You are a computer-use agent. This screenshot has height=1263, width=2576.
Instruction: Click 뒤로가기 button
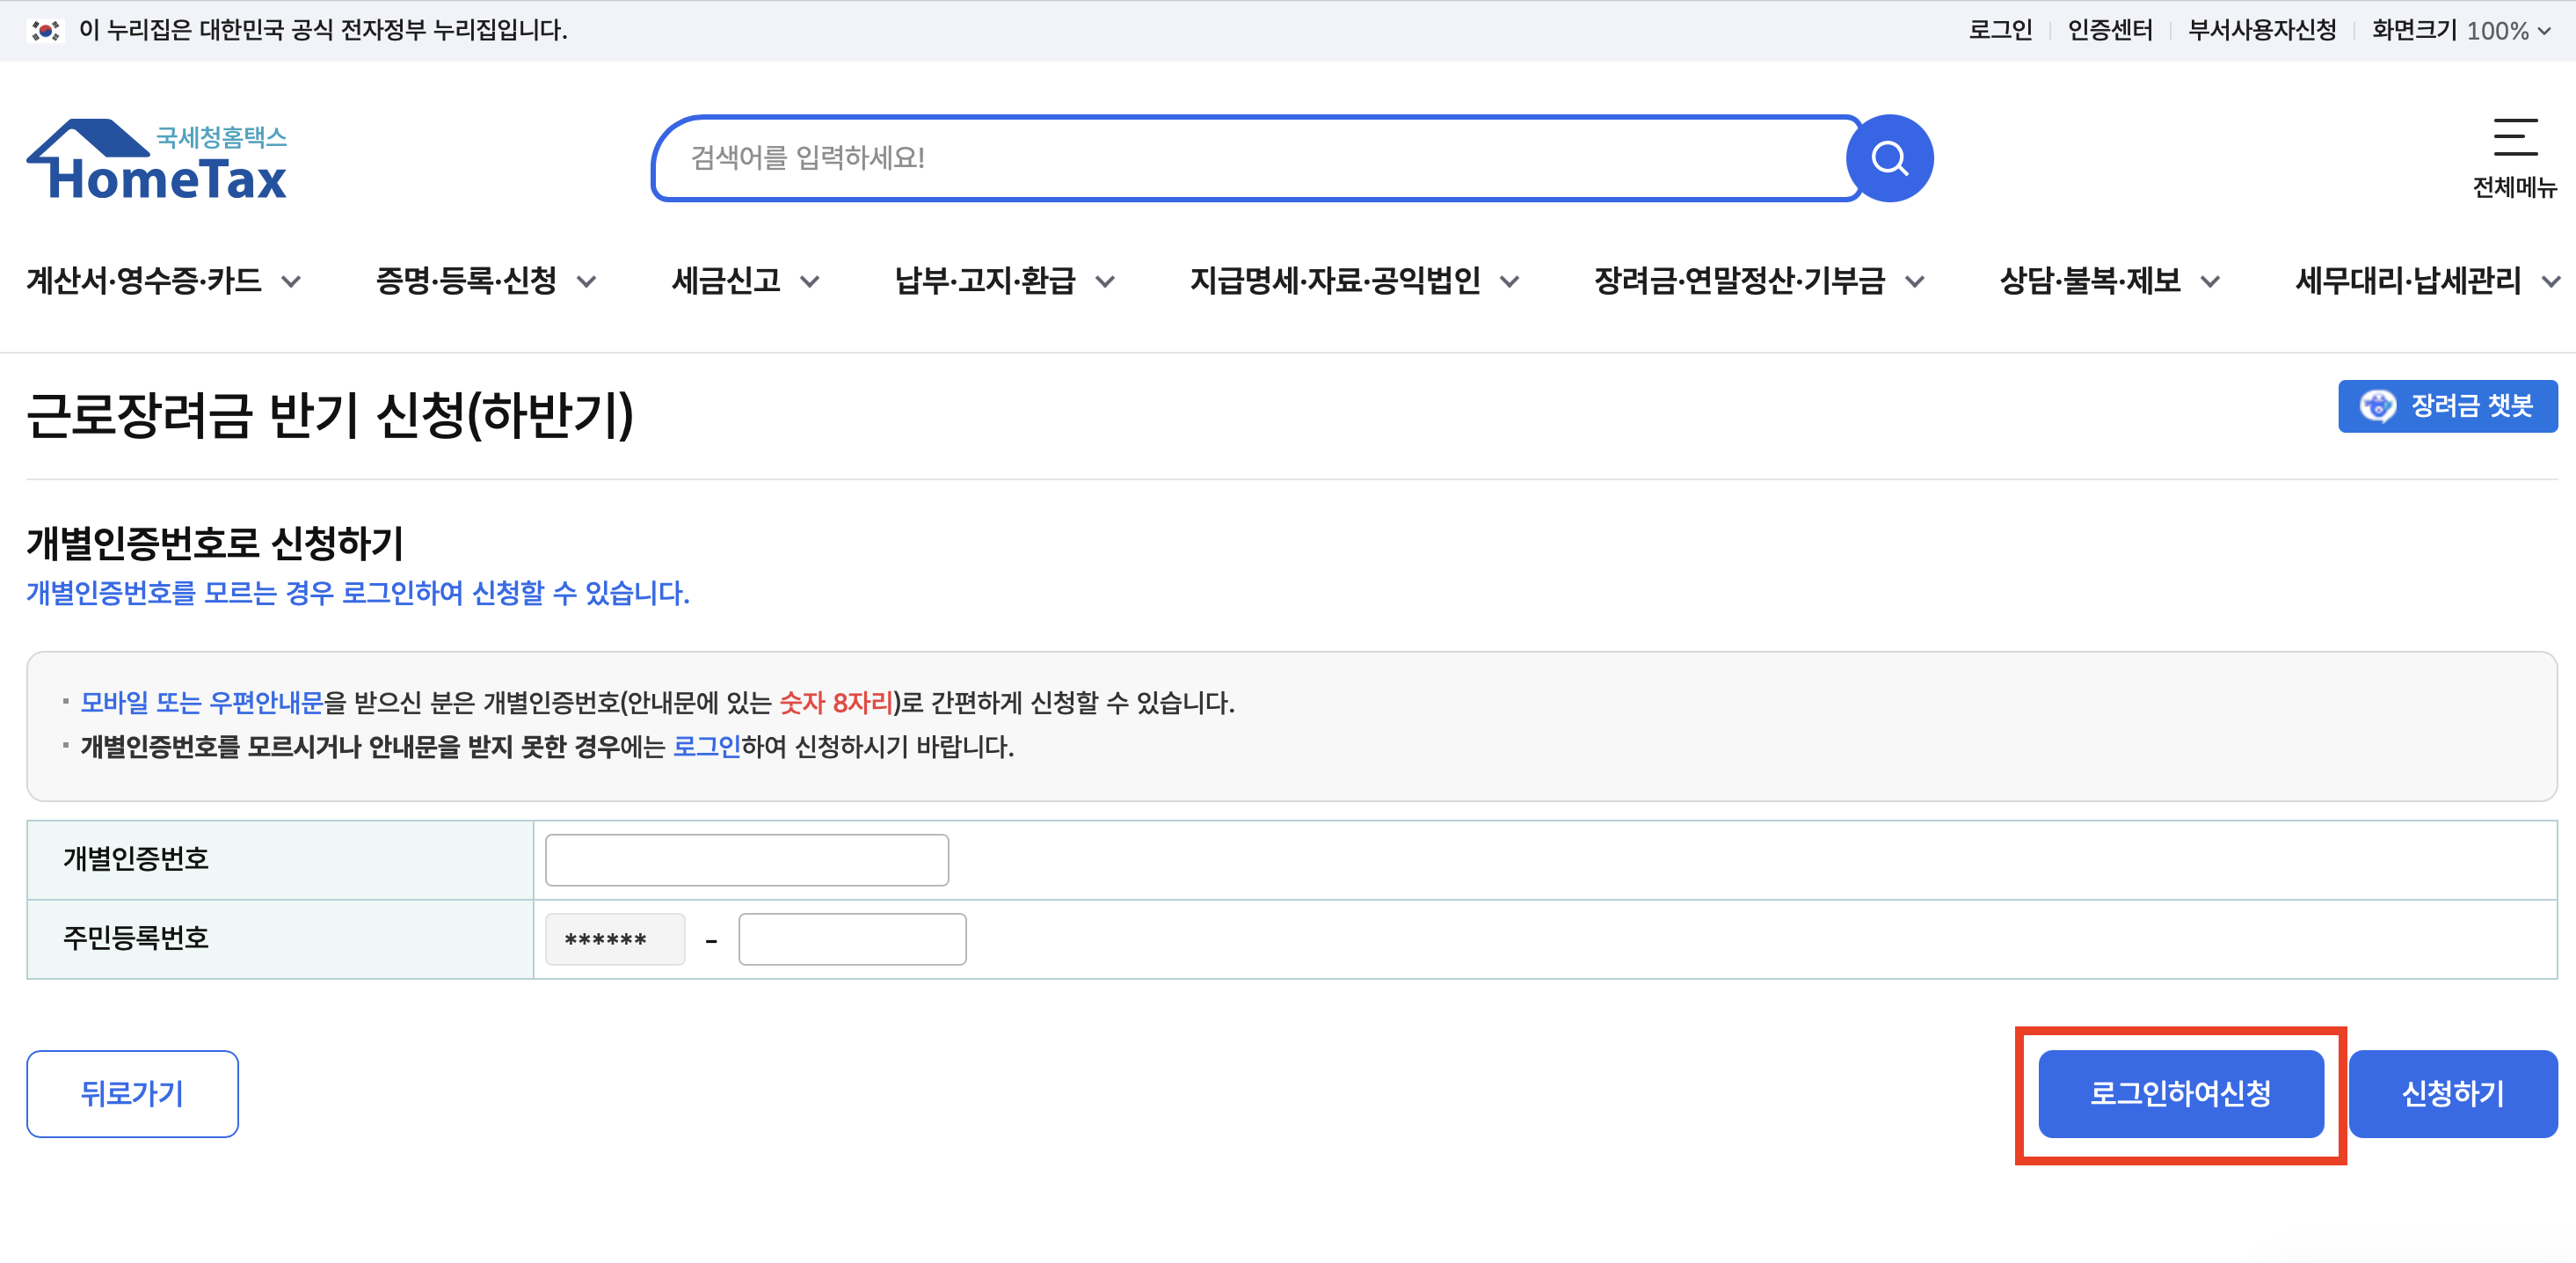pos(132,1093)
